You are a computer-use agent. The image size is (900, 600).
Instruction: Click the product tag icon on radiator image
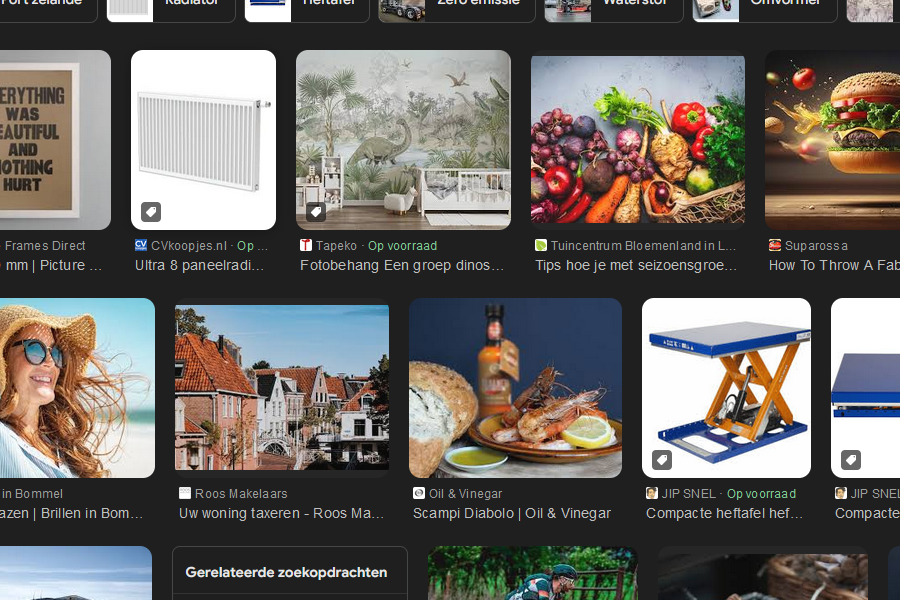pos(150,212)
